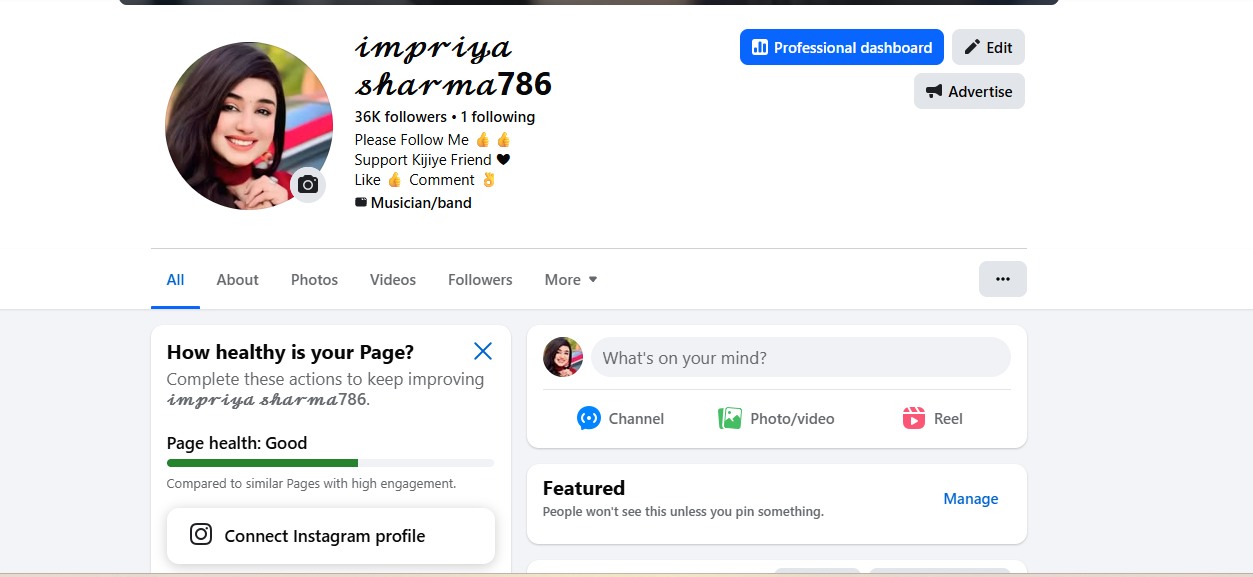Close the Page health card

483,351
